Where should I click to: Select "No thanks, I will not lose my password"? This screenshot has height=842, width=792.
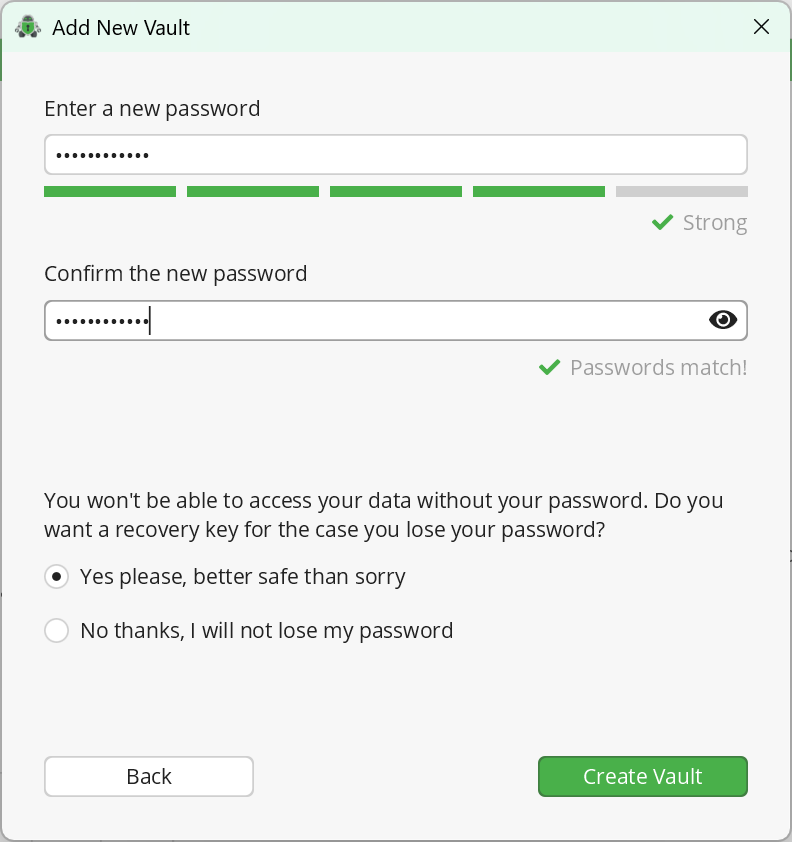(57, 631)
